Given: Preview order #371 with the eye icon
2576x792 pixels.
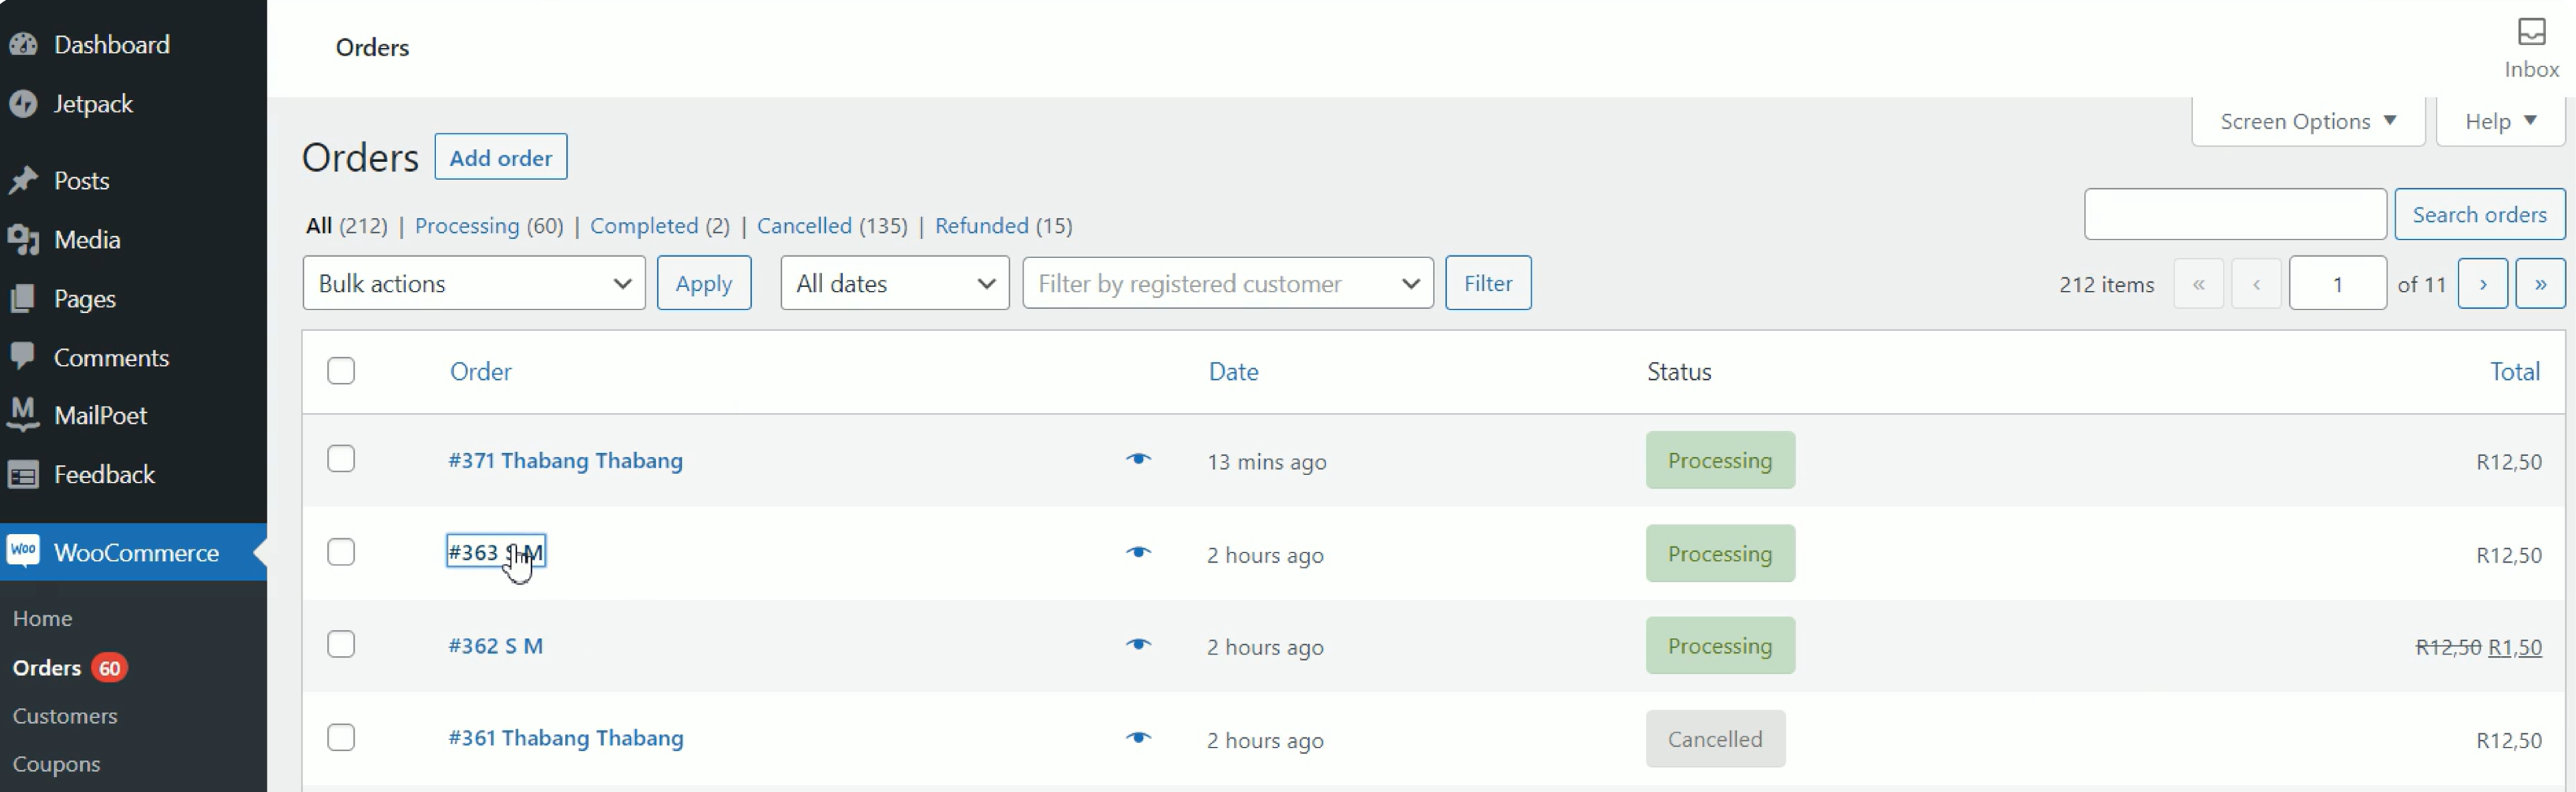Looking at the screenshot, I should [x=1139, y=460].
